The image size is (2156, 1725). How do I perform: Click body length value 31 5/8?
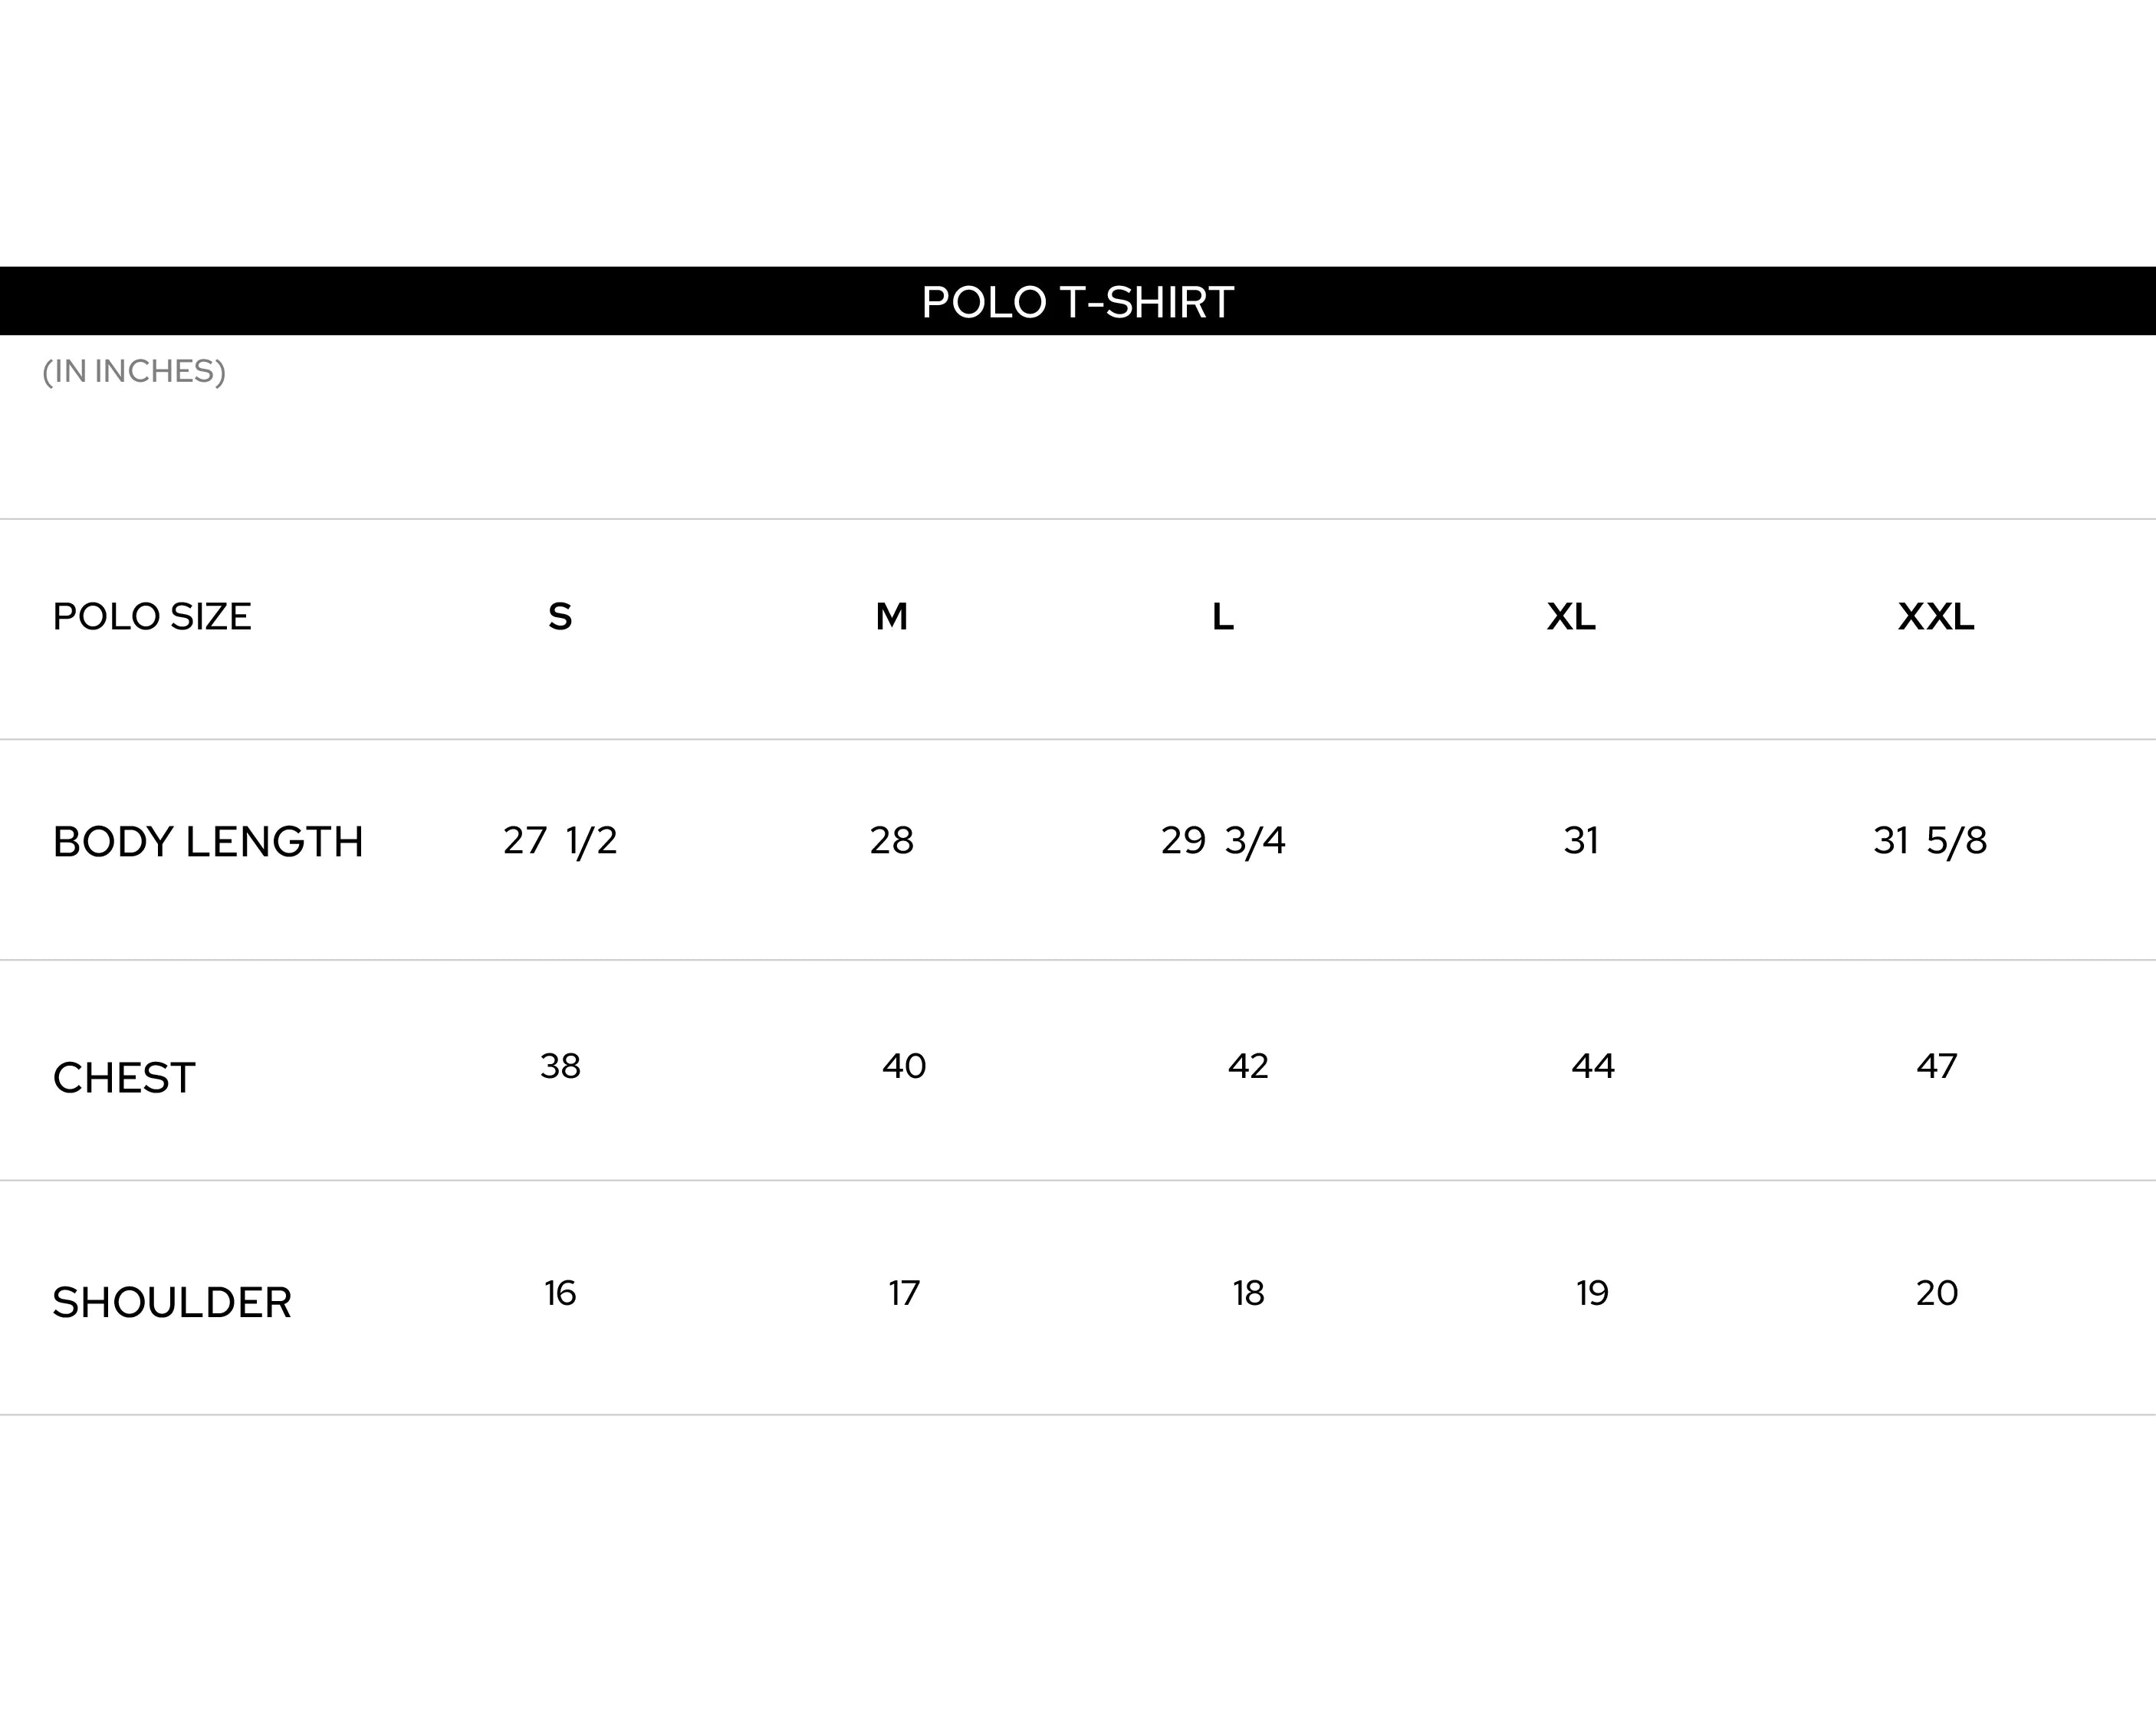pos(1930,841)
